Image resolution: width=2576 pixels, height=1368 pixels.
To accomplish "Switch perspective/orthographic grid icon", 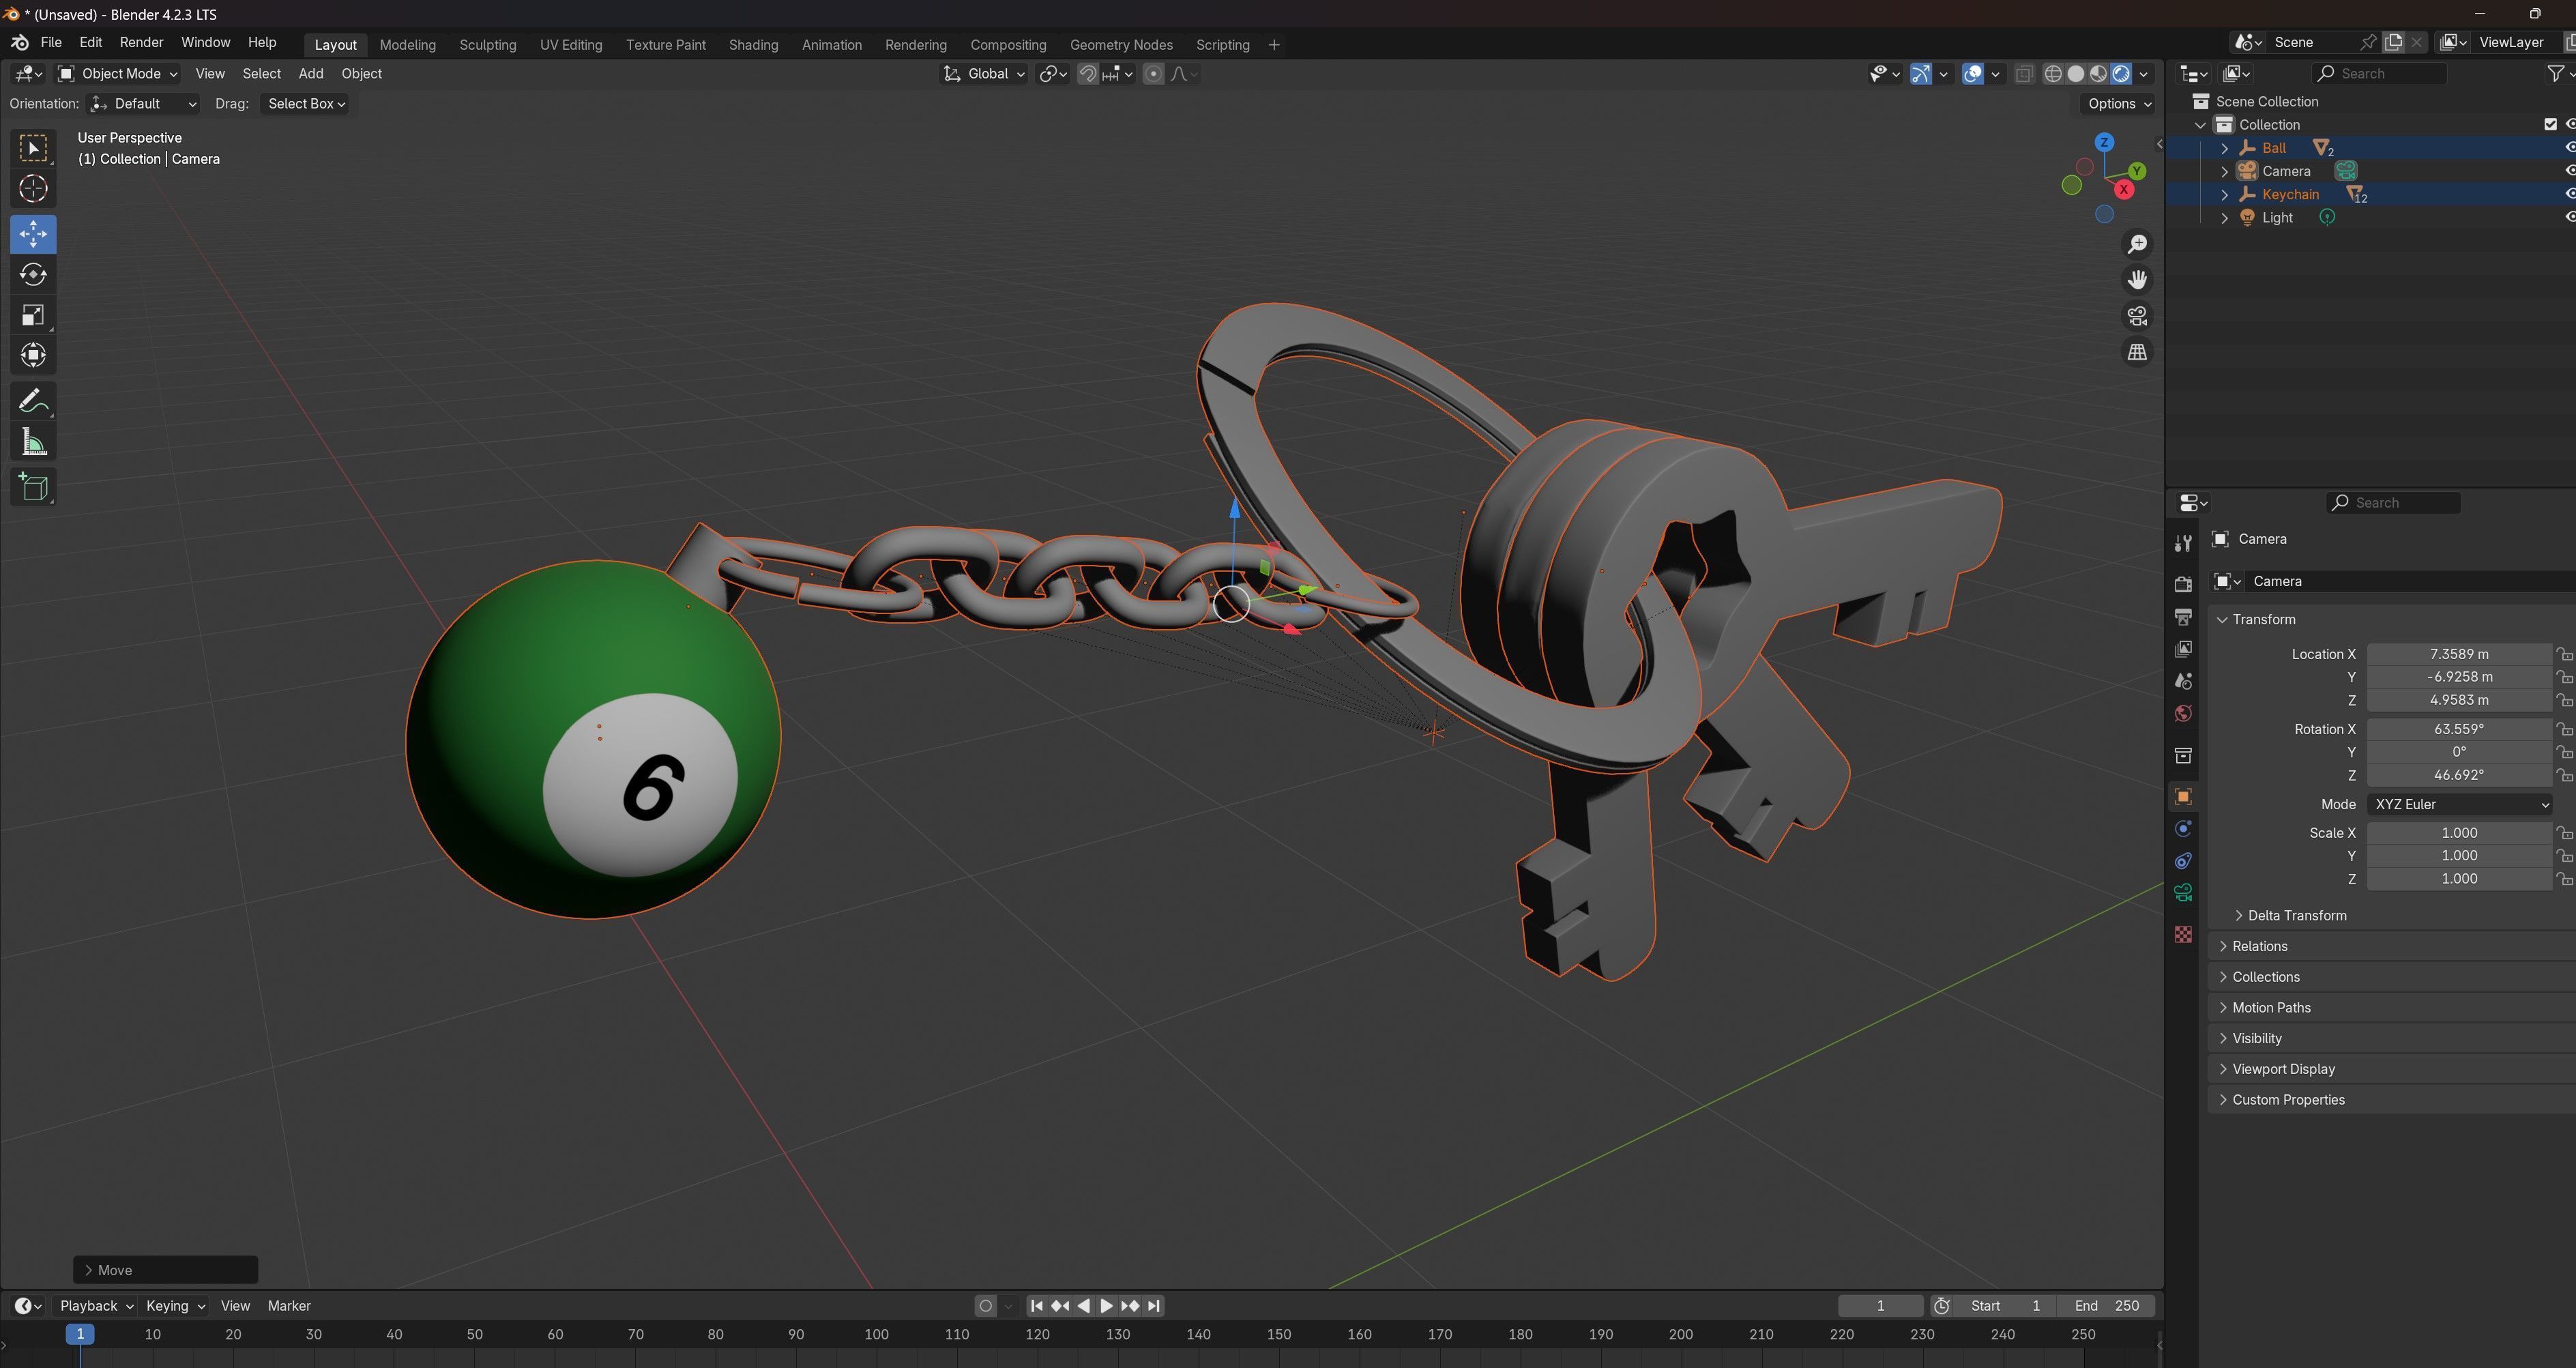I will pyautogui.click(x=2137, y=352).
